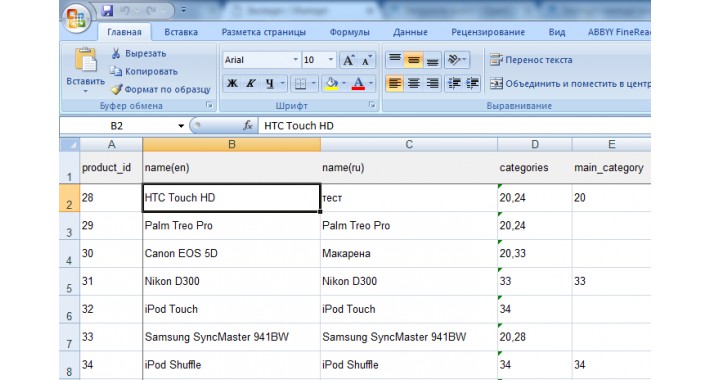Select product_id cell 31
This screenshot has width=710, height=380.
pos(111,281)
